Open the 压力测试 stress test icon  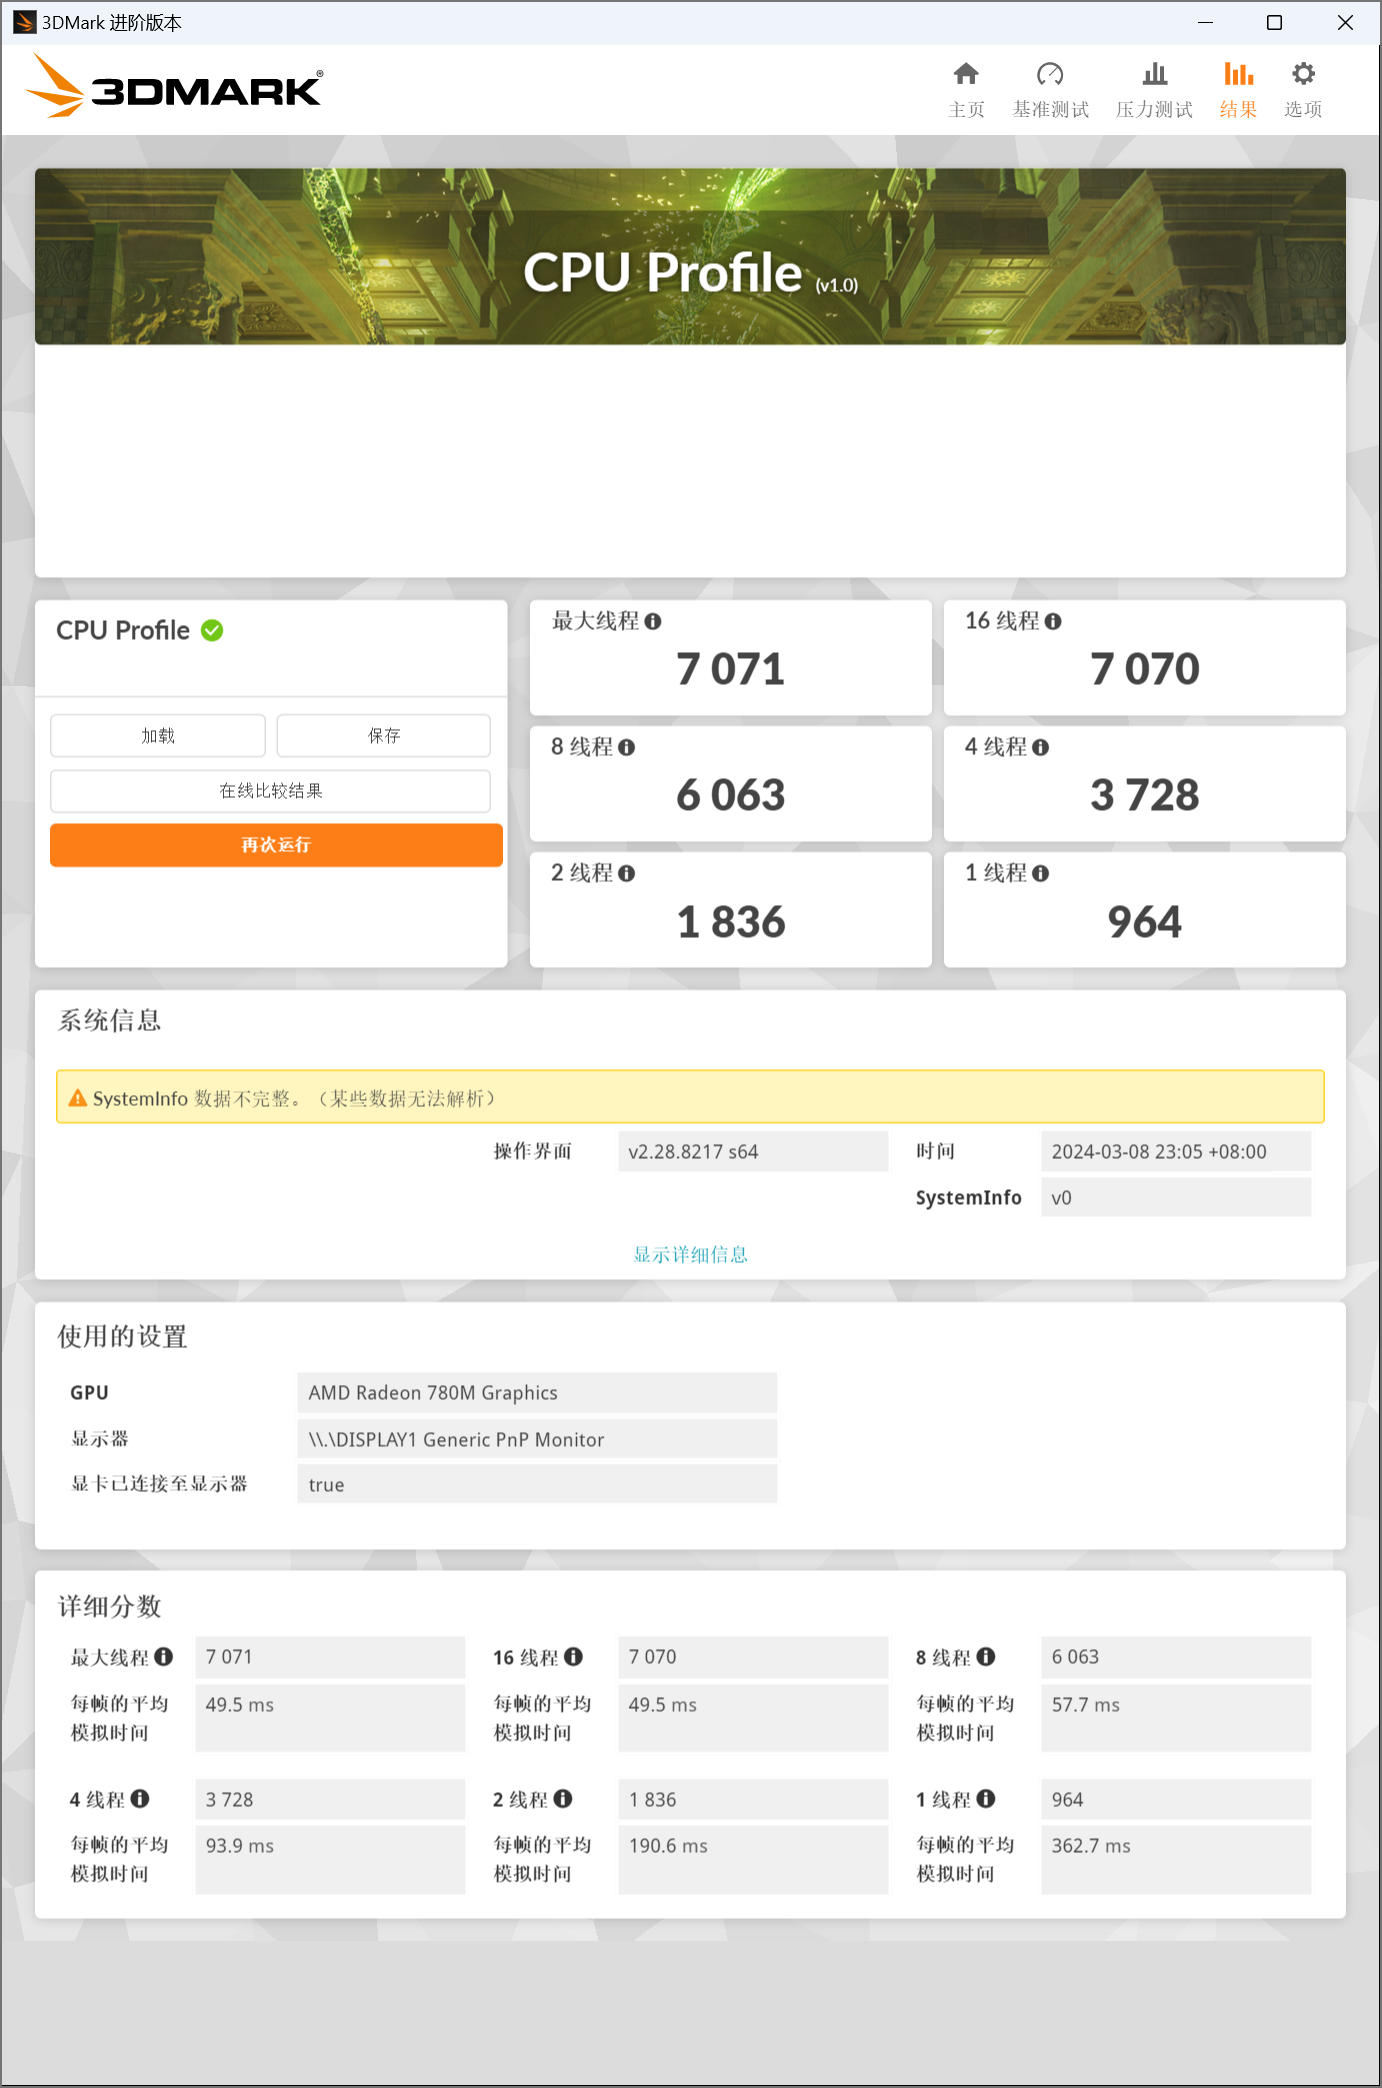tap(1154, 74)
